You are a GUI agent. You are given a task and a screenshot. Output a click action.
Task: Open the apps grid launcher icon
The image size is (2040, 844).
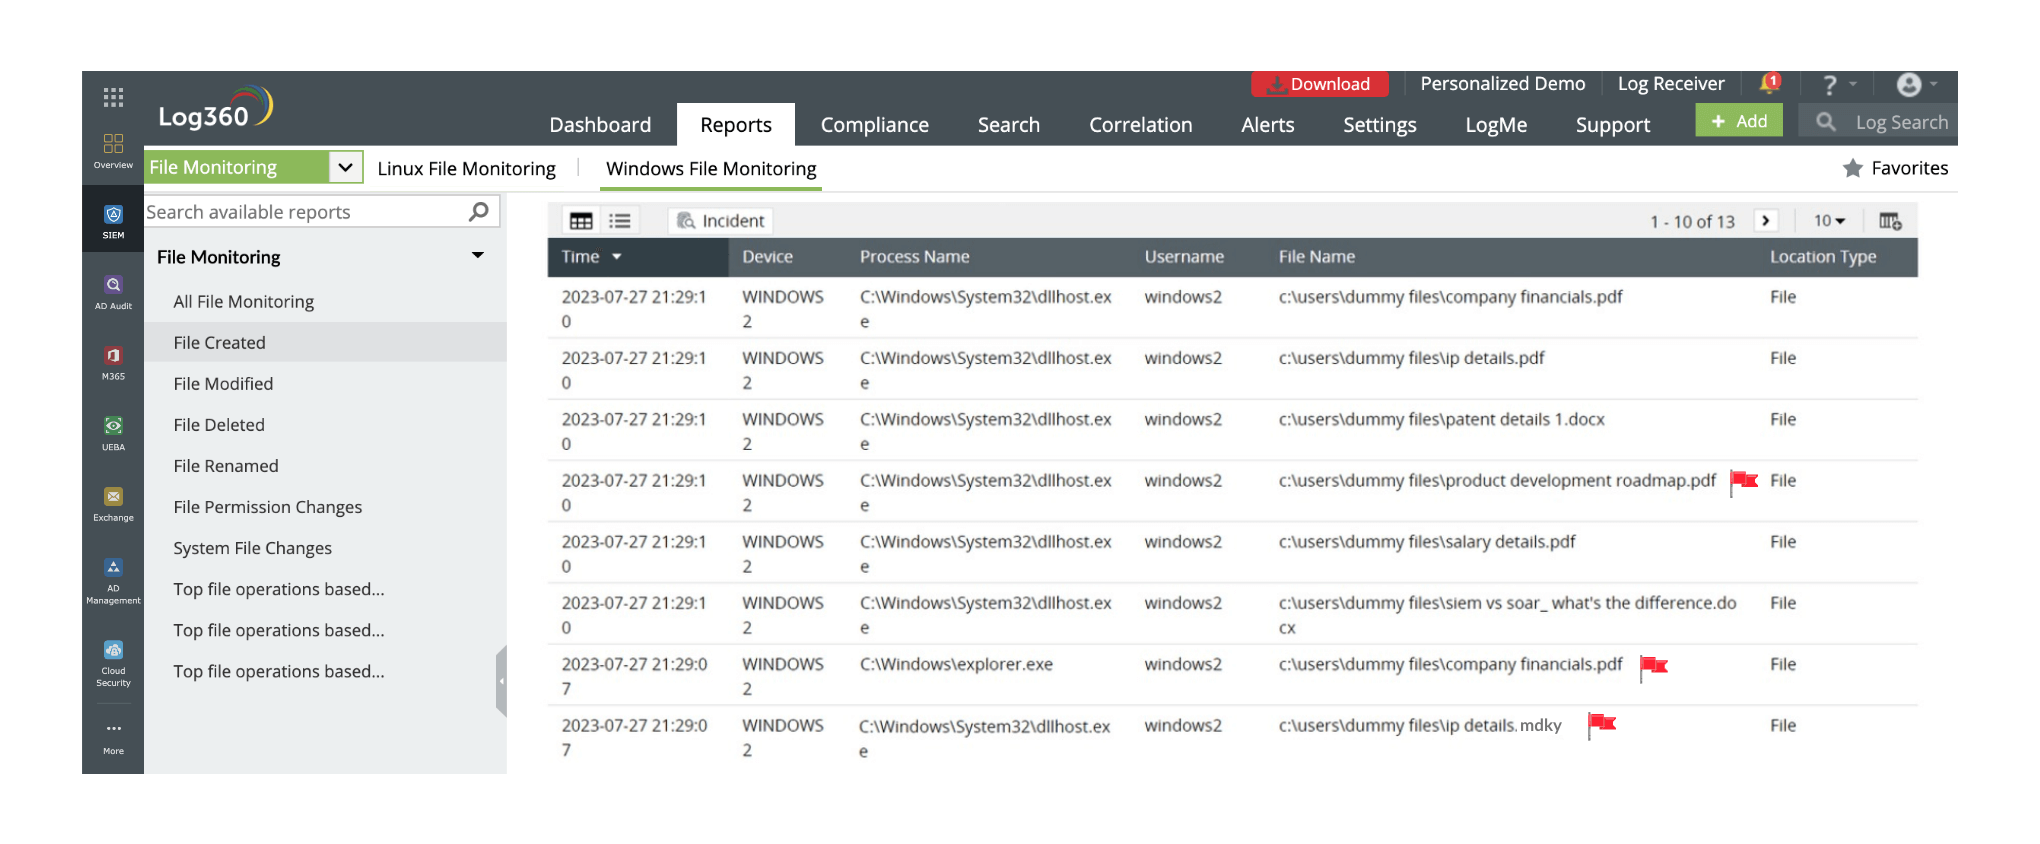tap(113, 97)
